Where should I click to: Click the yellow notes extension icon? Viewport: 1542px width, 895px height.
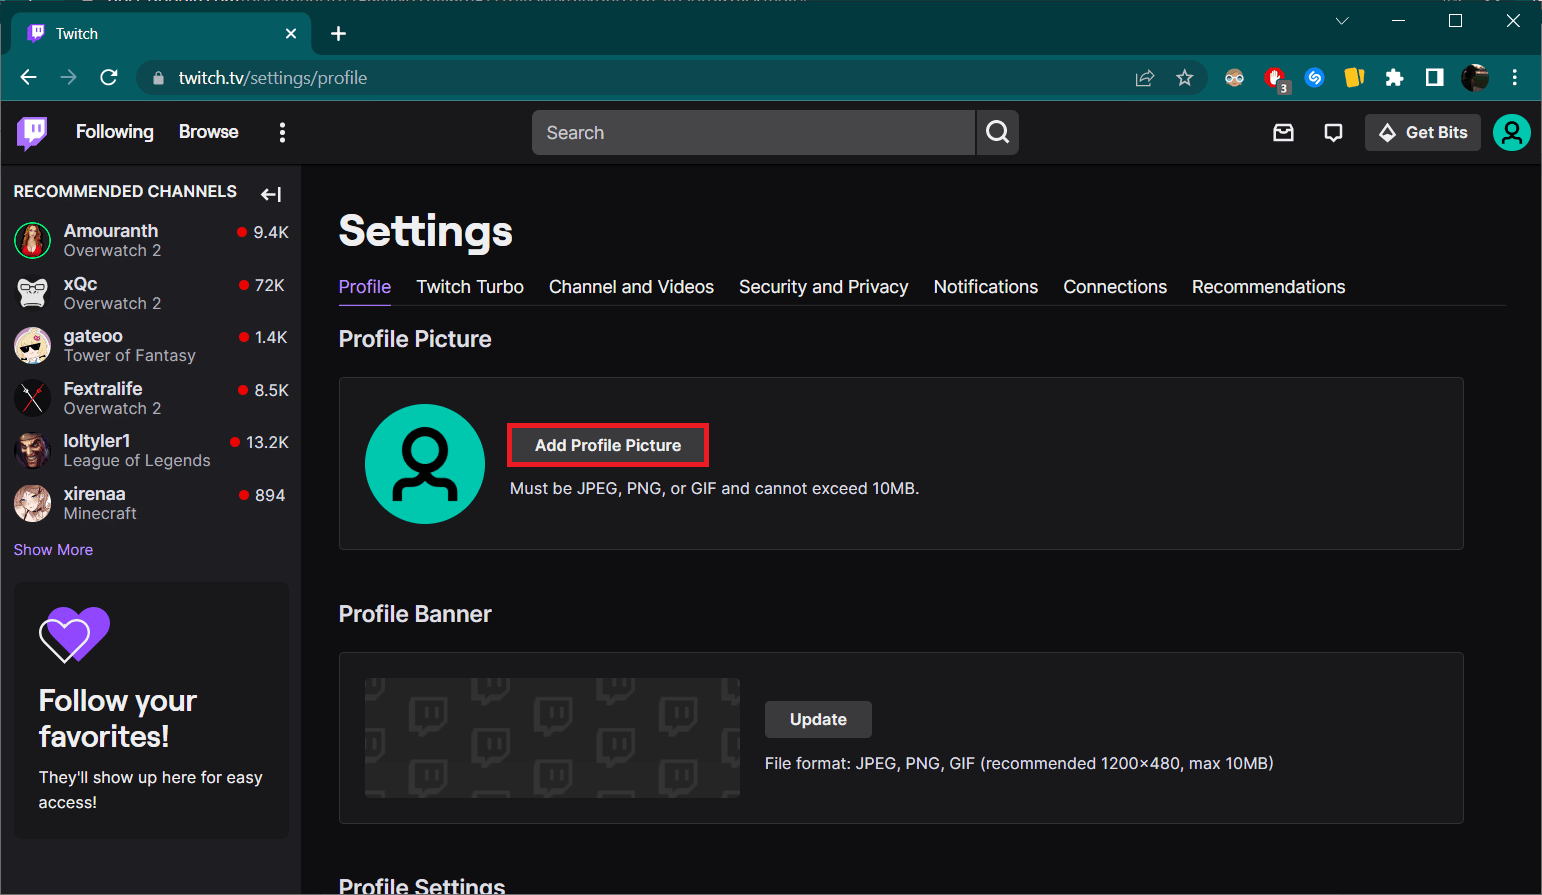pyautogui.click(x=1354, y=78)
